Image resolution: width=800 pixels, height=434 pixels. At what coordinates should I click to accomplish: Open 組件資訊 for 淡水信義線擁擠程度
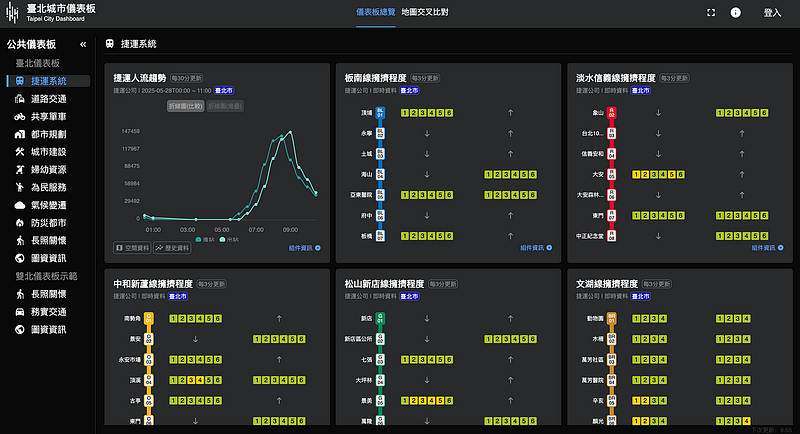[767, 248]
